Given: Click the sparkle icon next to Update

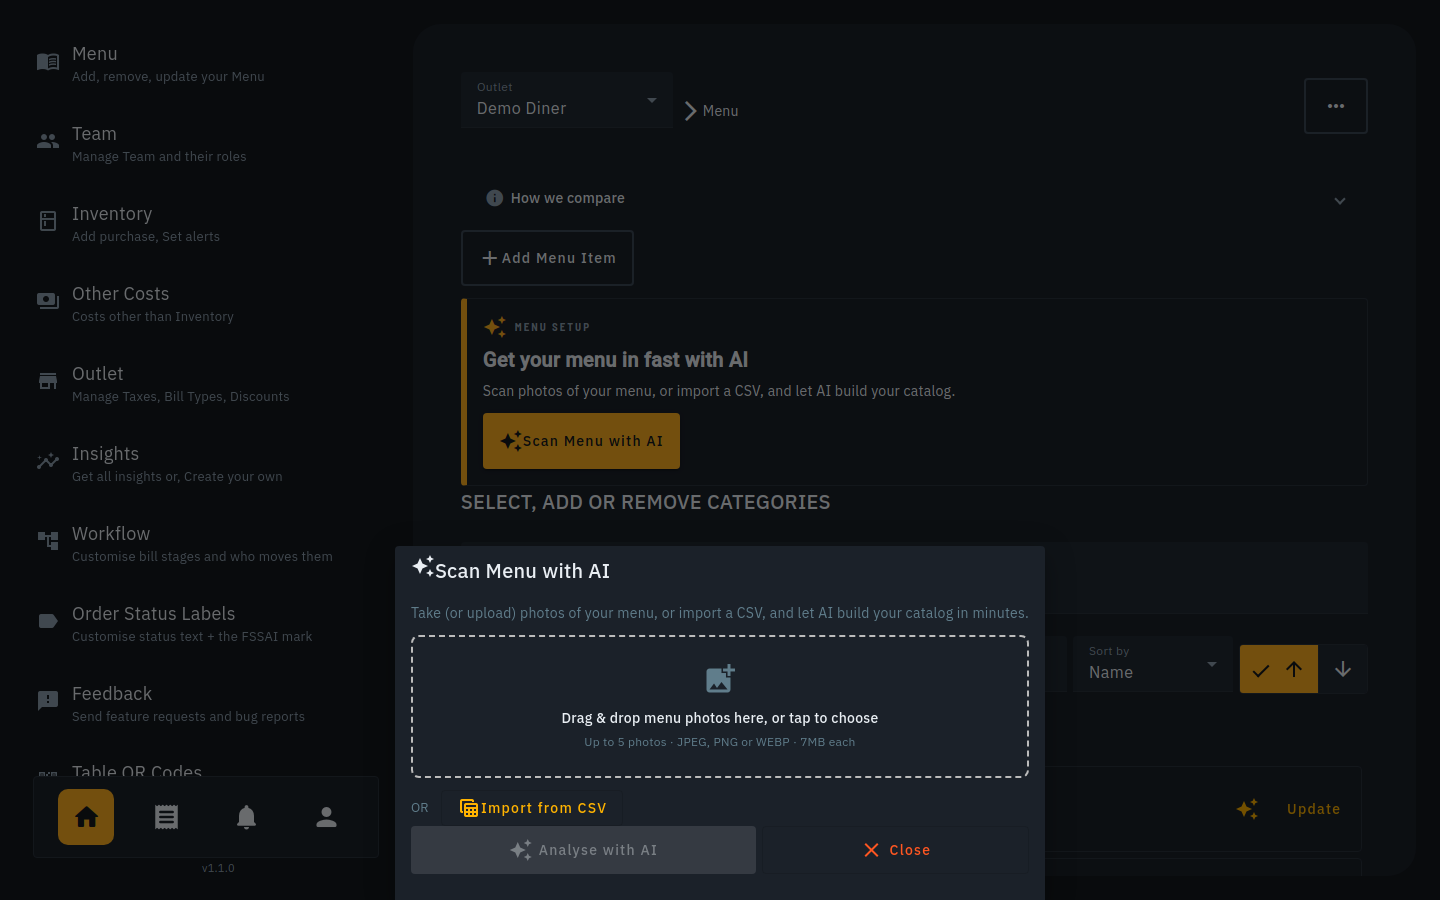Looking at the screenshot, I should coord(1247,809).
